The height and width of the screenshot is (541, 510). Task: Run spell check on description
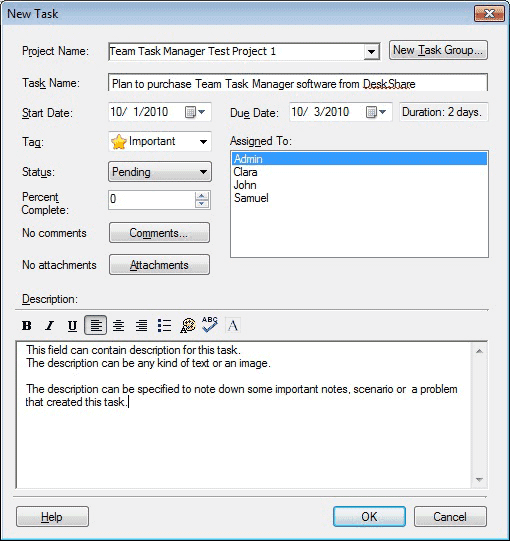pyautogui.click(x=210, y=325)
